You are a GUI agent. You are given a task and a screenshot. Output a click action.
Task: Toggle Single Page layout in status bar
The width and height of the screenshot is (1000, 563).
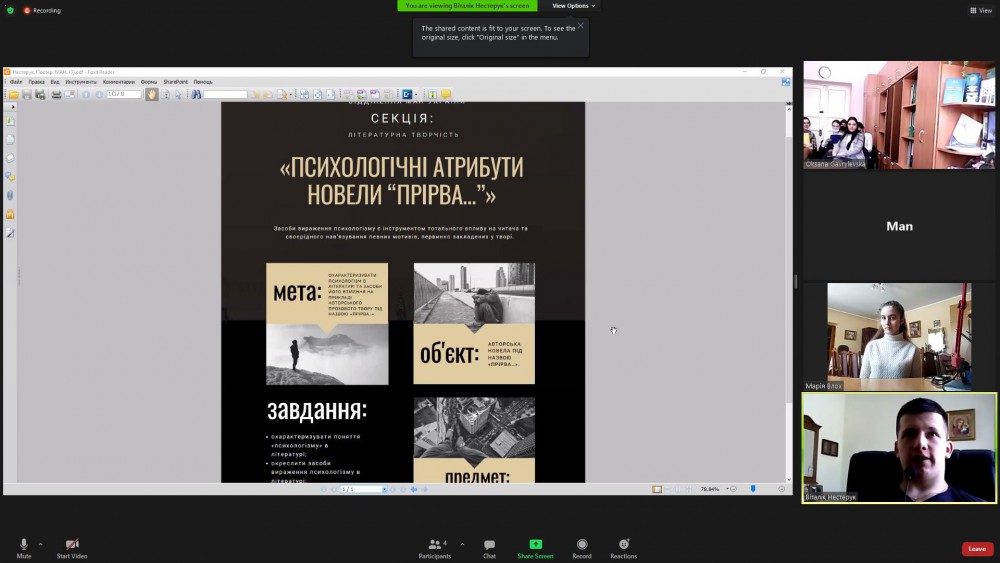point(657,489)
